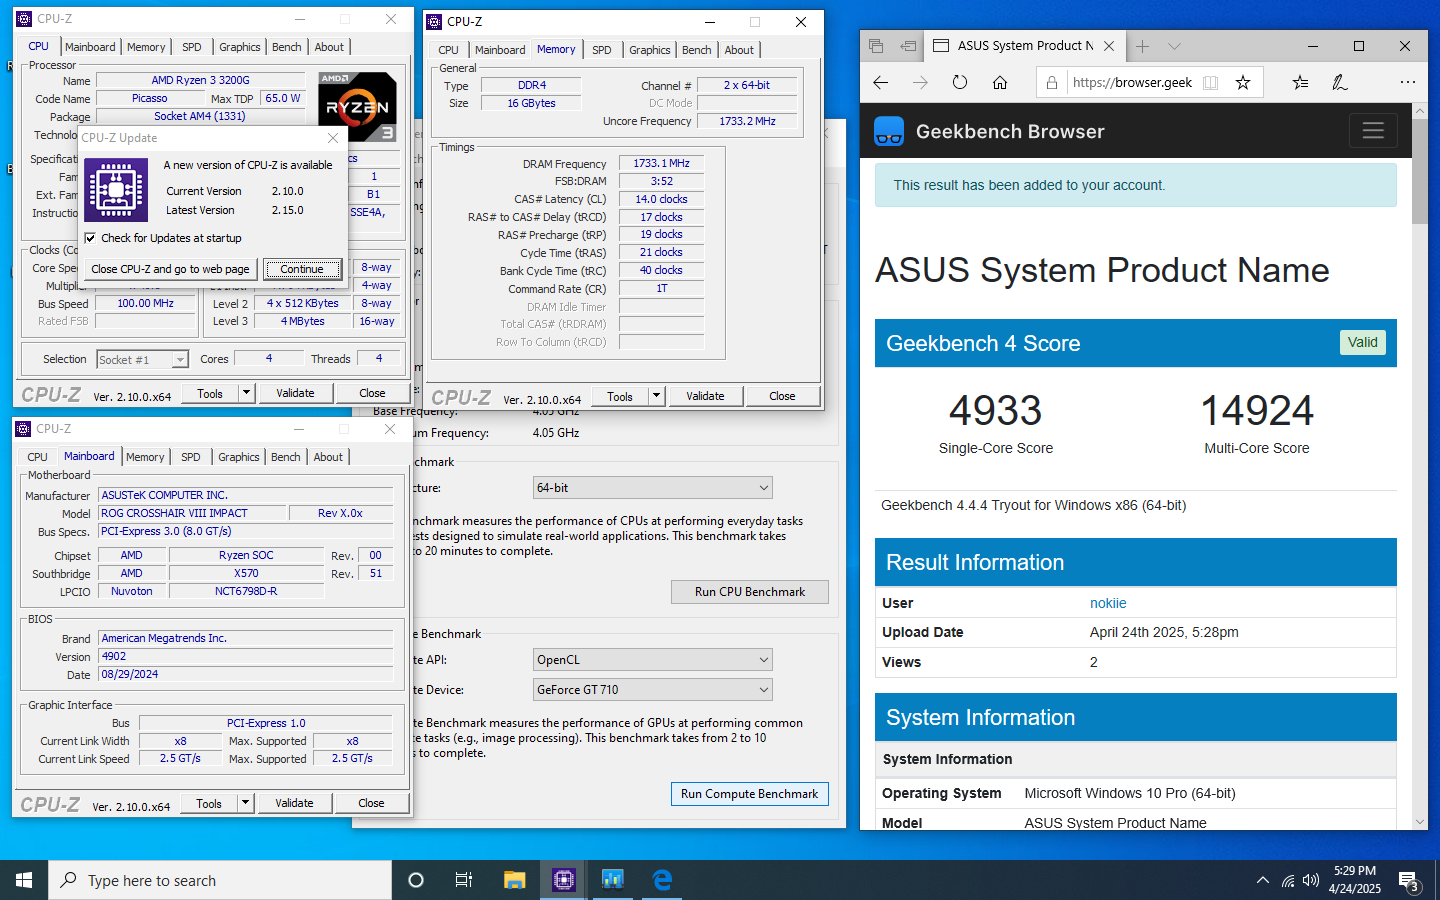
Task: Close the CPU-Z Update dialog
Action: [x=333, y=138]
